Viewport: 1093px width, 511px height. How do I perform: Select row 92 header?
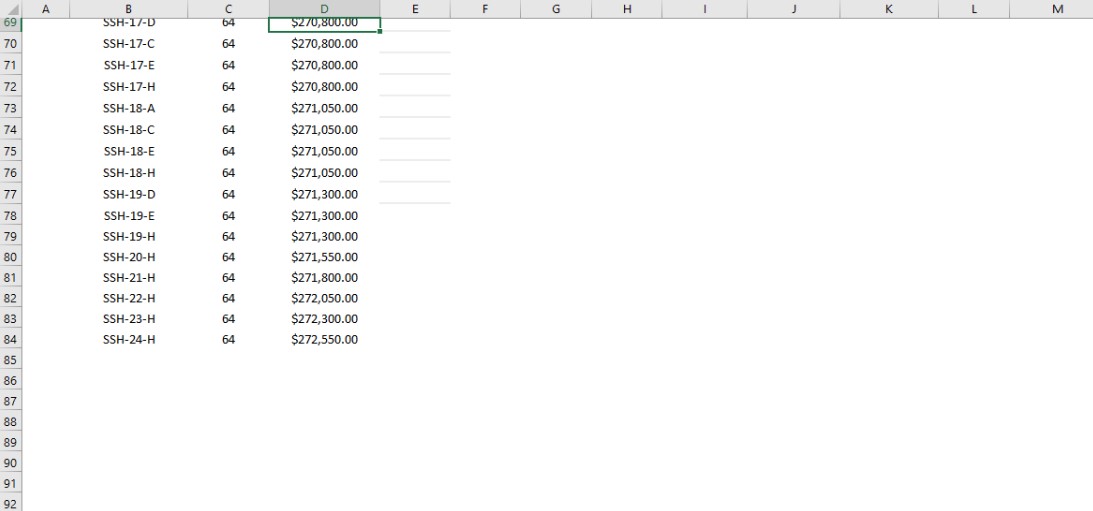[x=10, y=504]
